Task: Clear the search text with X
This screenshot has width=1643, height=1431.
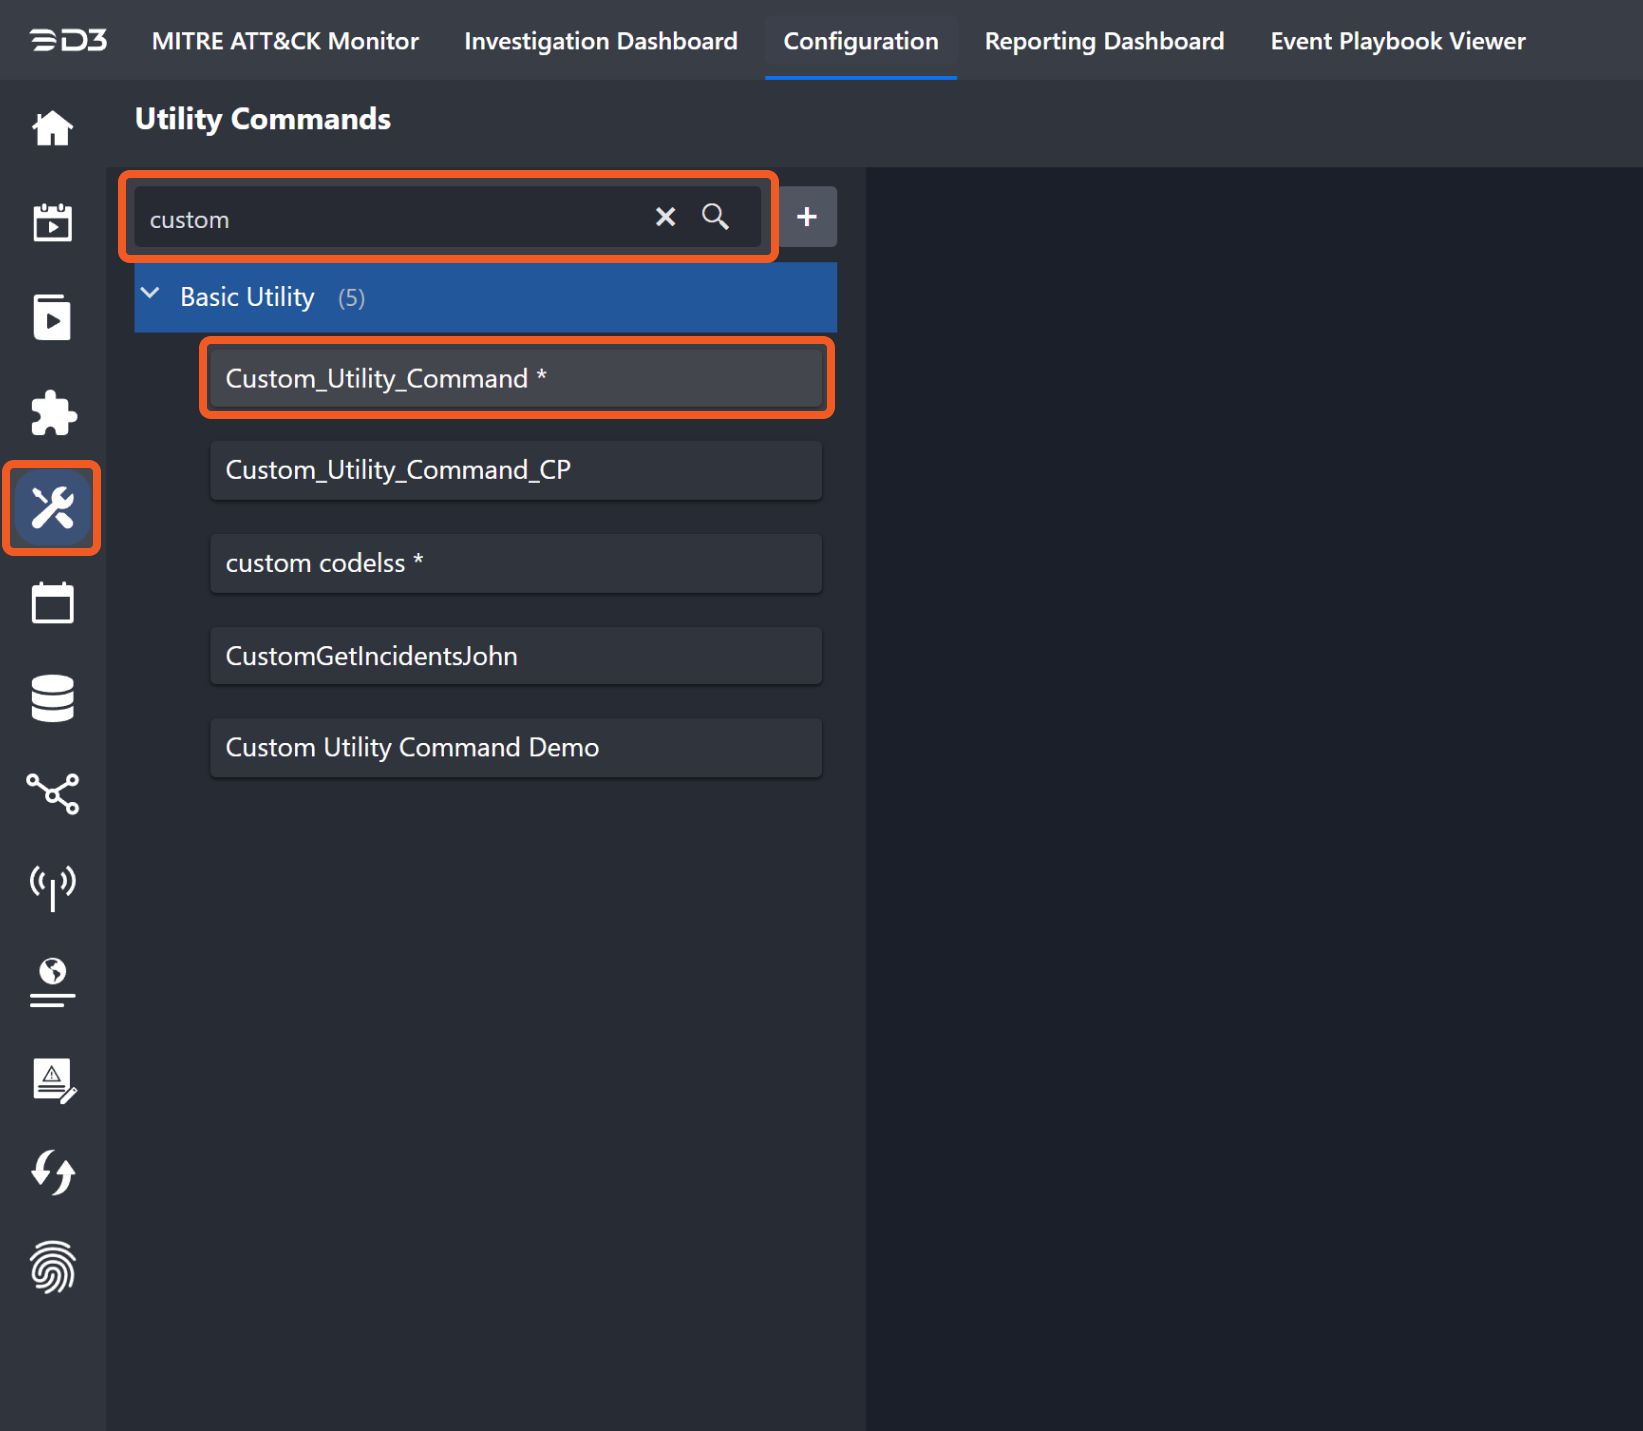Action: (x=665, y=217)
